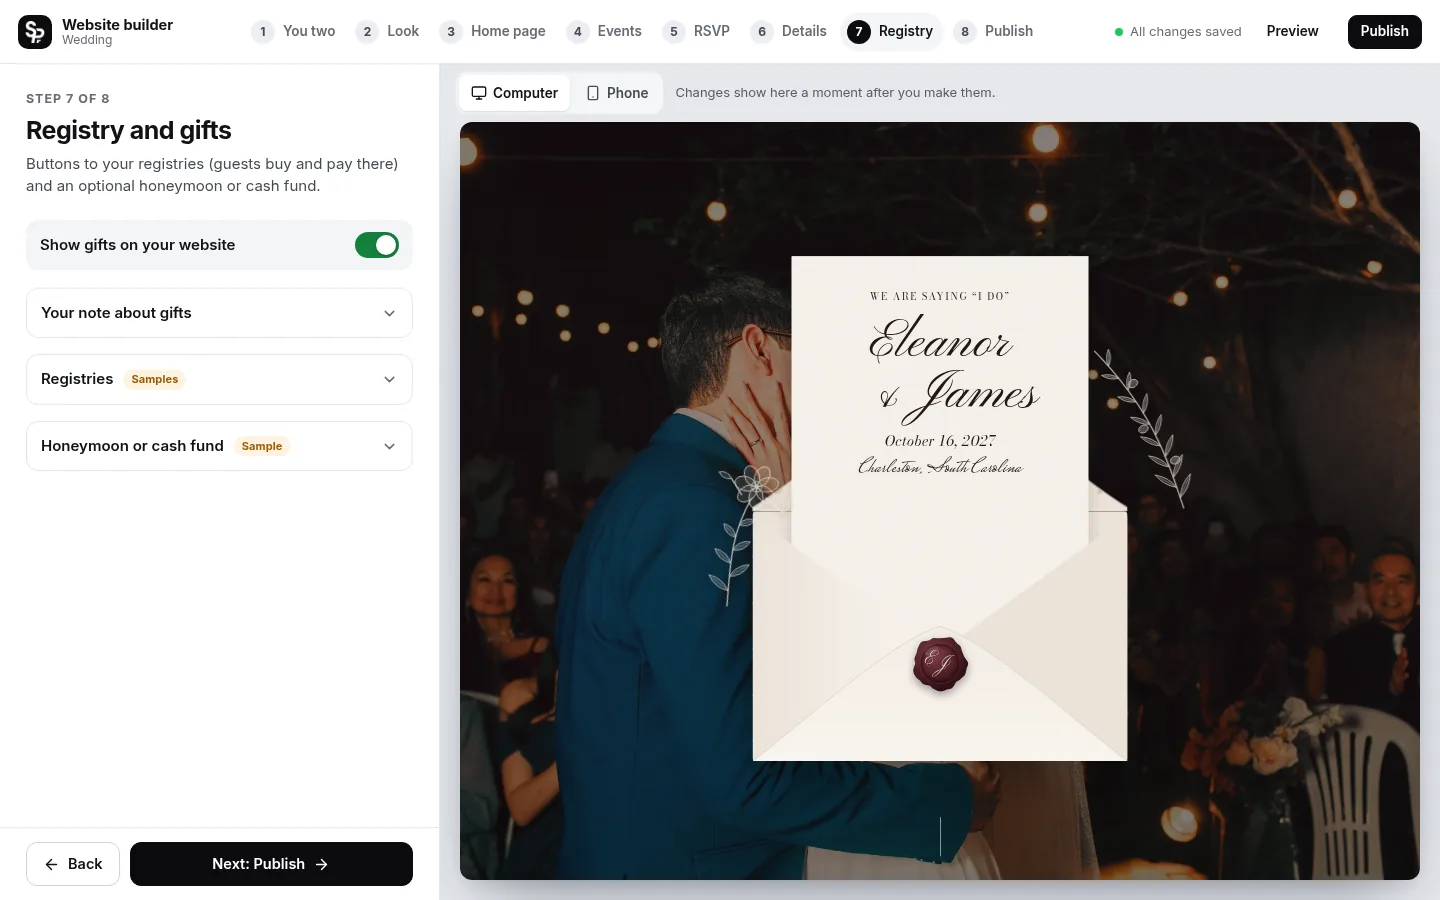Click the black Publish button in the header

1384,32
